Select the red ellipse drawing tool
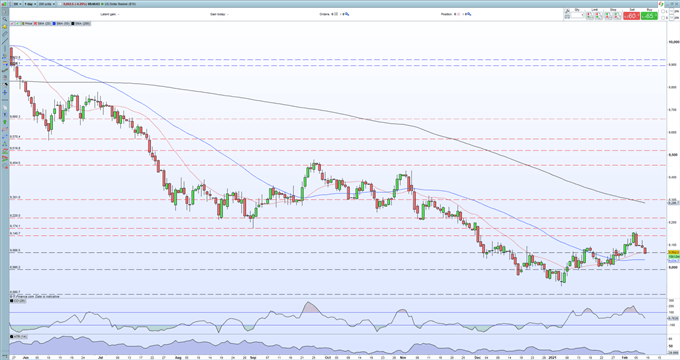Viewport: 680px width, 360px height. (5, 129)
